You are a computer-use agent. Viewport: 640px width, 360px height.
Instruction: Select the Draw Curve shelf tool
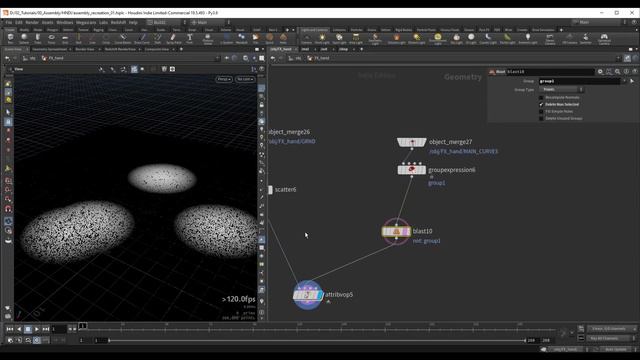[142, 38]
